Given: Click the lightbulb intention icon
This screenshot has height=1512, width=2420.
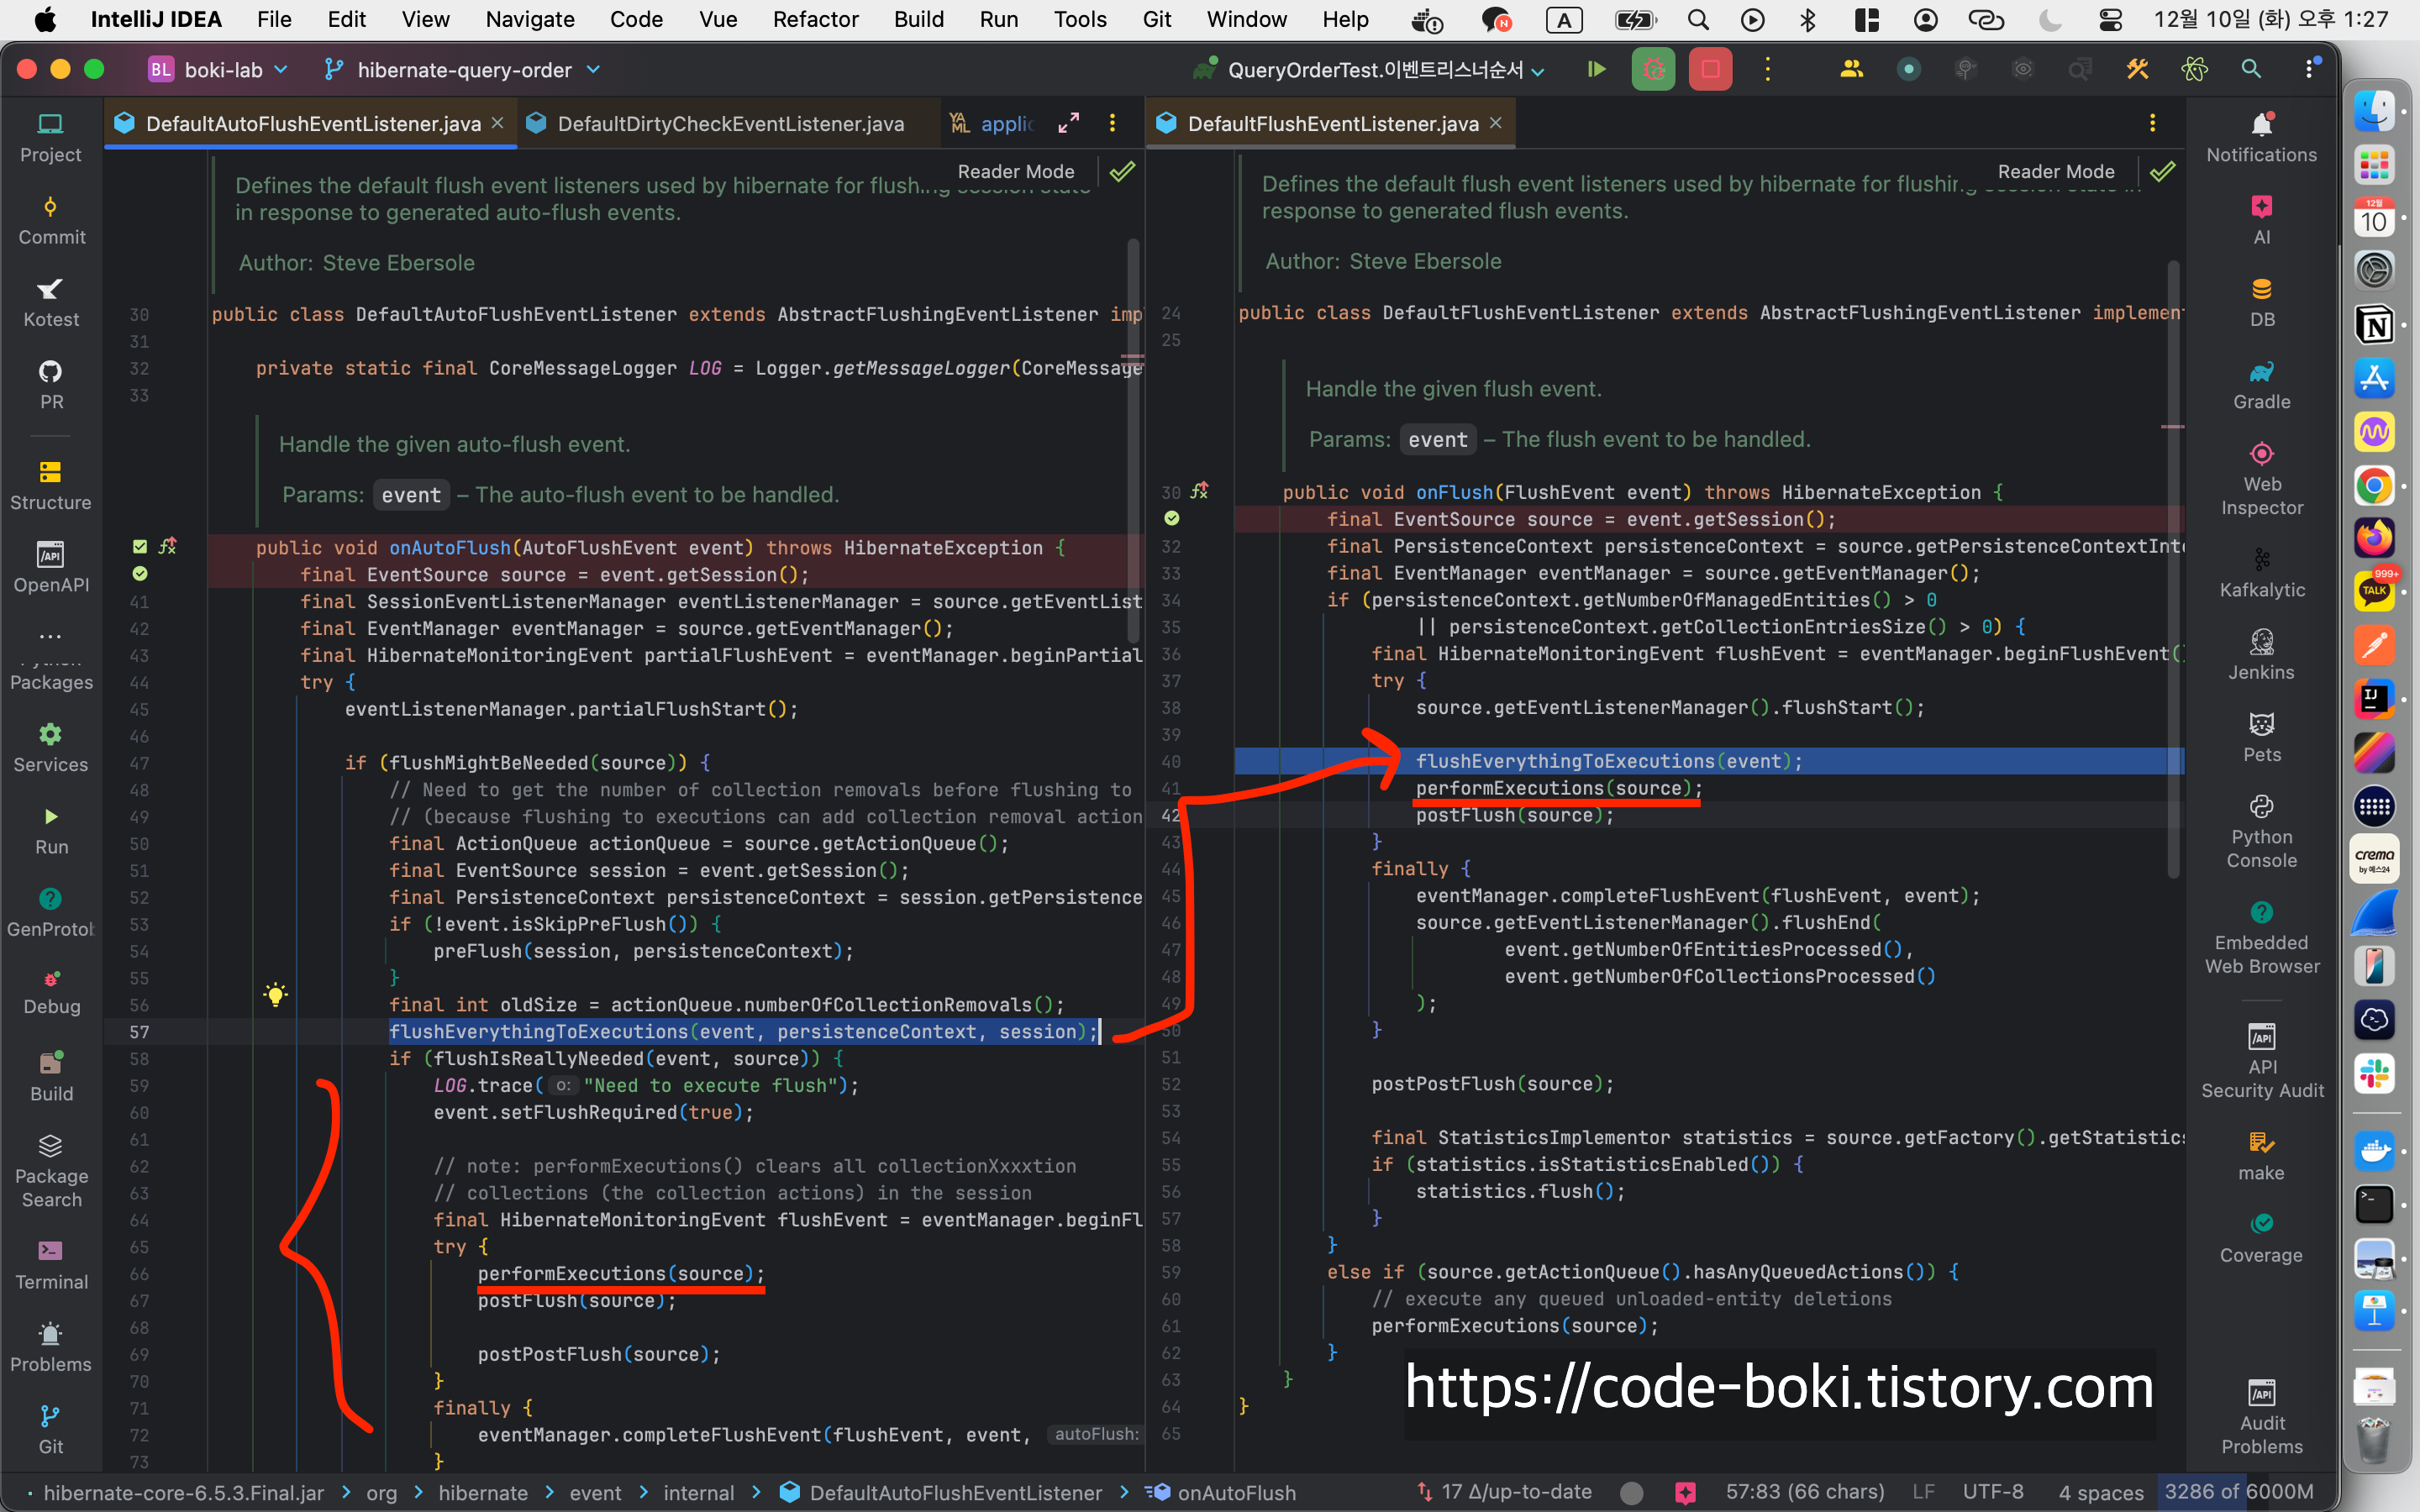Looking at the screenshot, I should [276, 994].
